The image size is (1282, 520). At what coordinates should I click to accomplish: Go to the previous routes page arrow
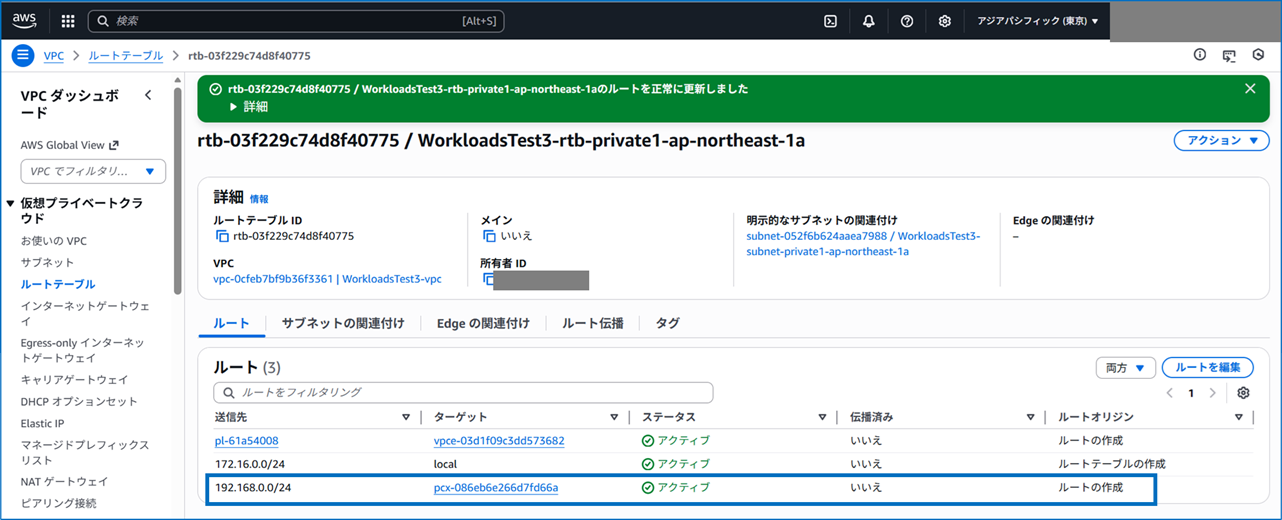[x=1170, y=393]
